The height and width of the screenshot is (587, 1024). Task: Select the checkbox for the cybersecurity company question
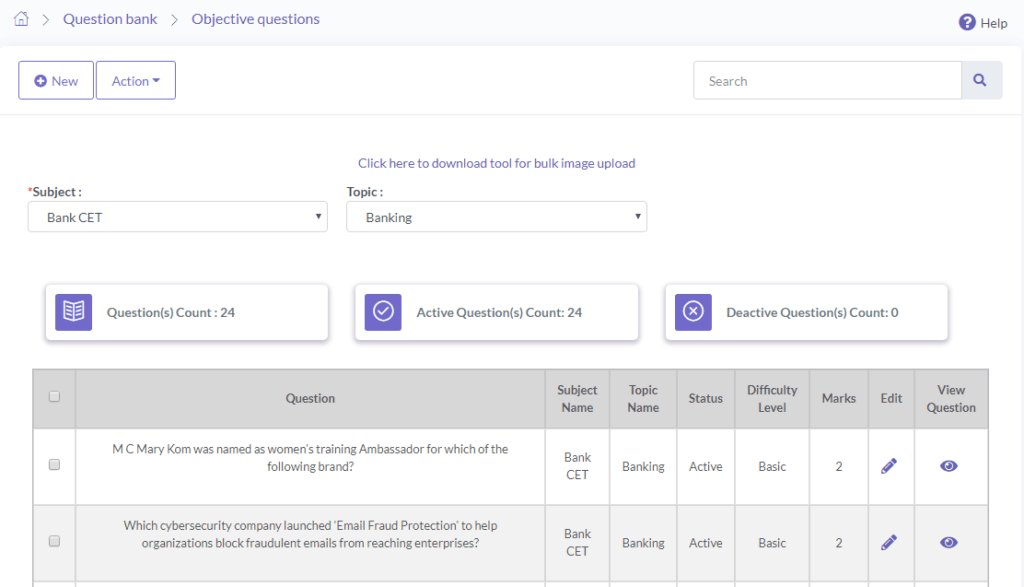54,541
